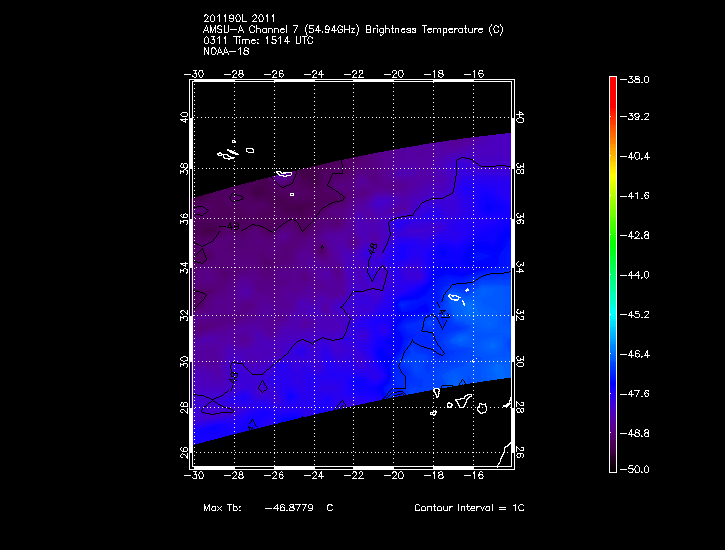
Task: Click the red top of the color bar
Action: [612, 84]
